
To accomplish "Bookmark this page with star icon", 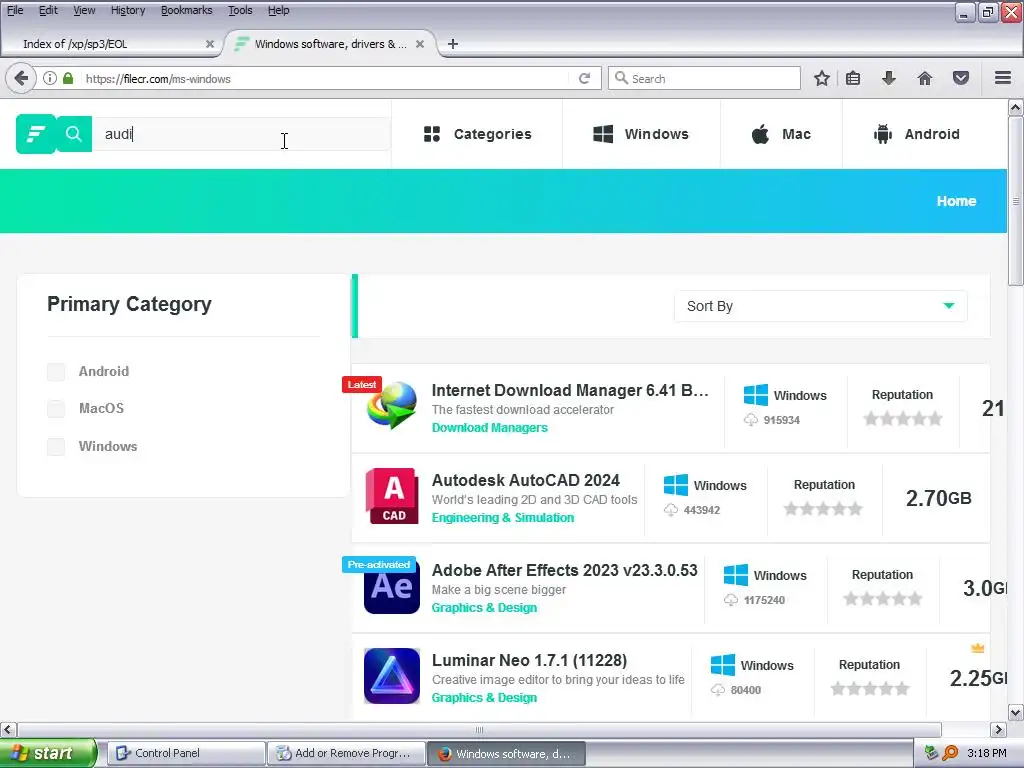I will pyautogui.click(x=822, y=78).
